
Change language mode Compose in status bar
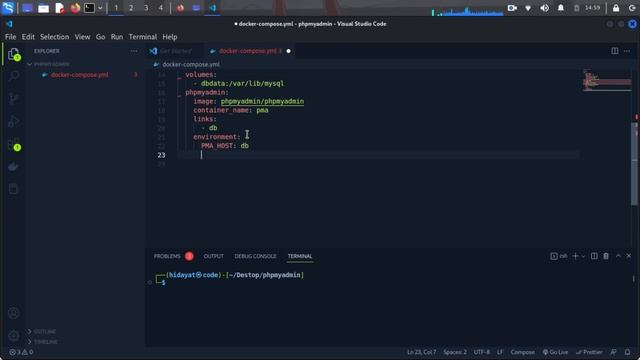(522, 352)
